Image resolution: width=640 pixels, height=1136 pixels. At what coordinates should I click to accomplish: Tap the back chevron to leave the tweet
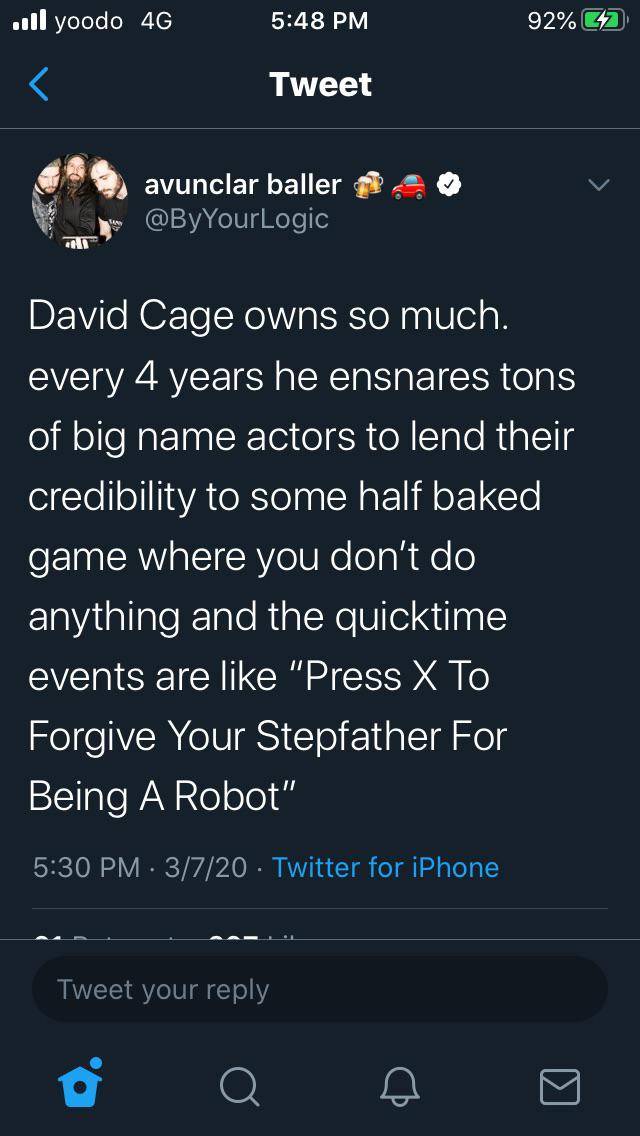tap(36, 84)
